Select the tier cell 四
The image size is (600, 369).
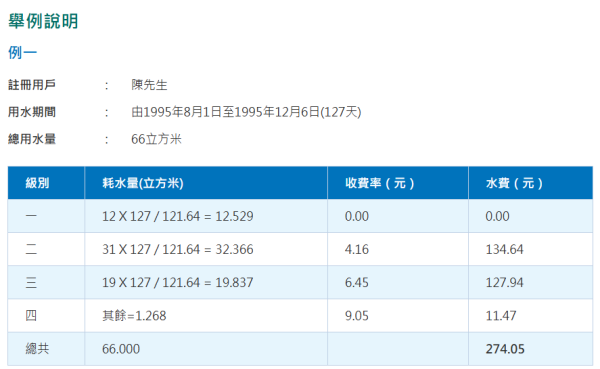click(31, 316)
